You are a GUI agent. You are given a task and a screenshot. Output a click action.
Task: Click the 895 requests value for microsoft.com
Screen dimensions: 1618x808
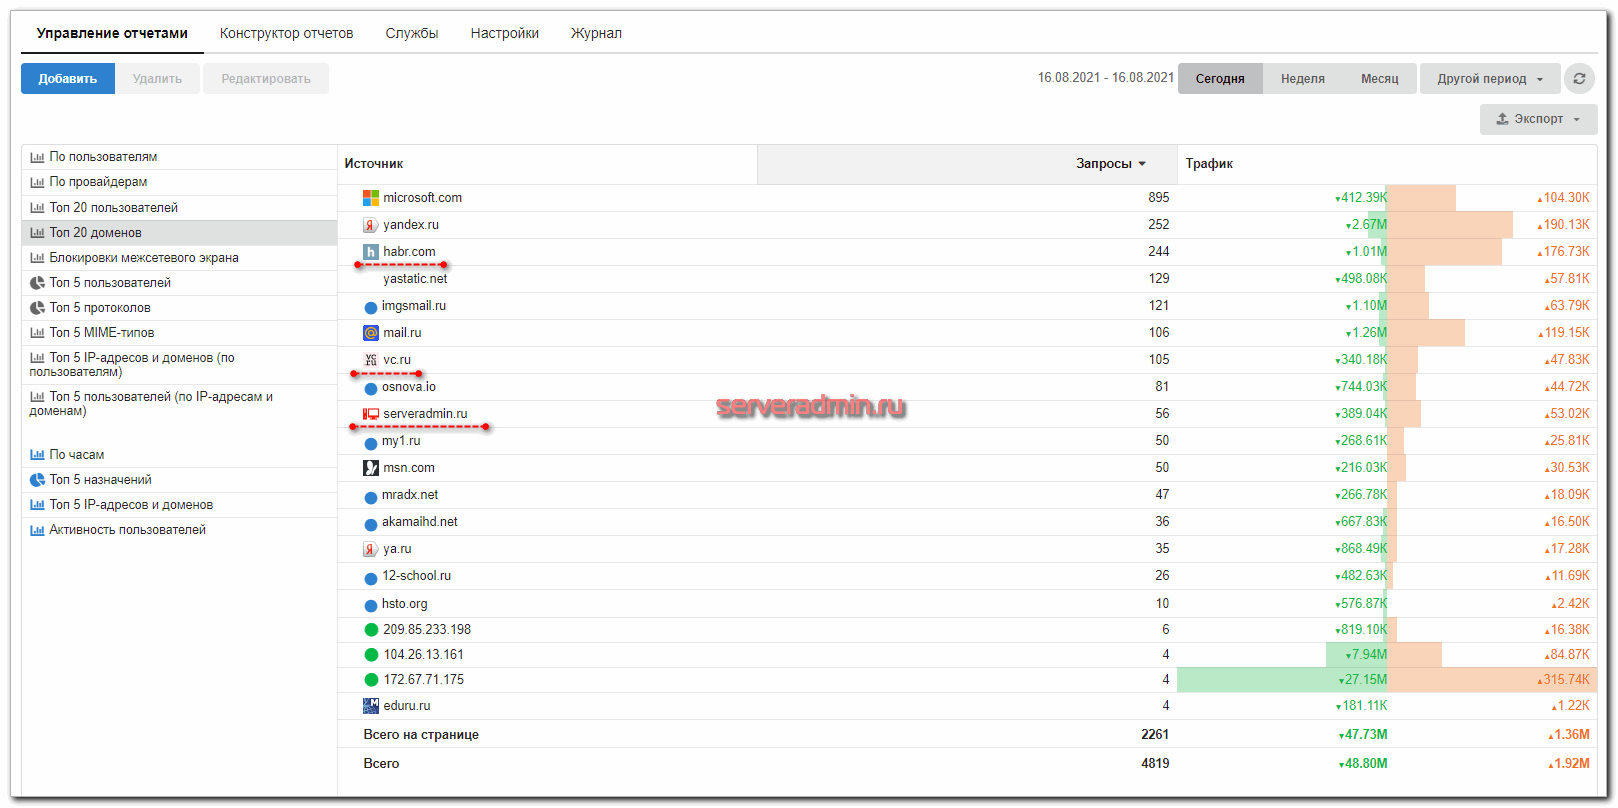click(x=1159, y=198)
